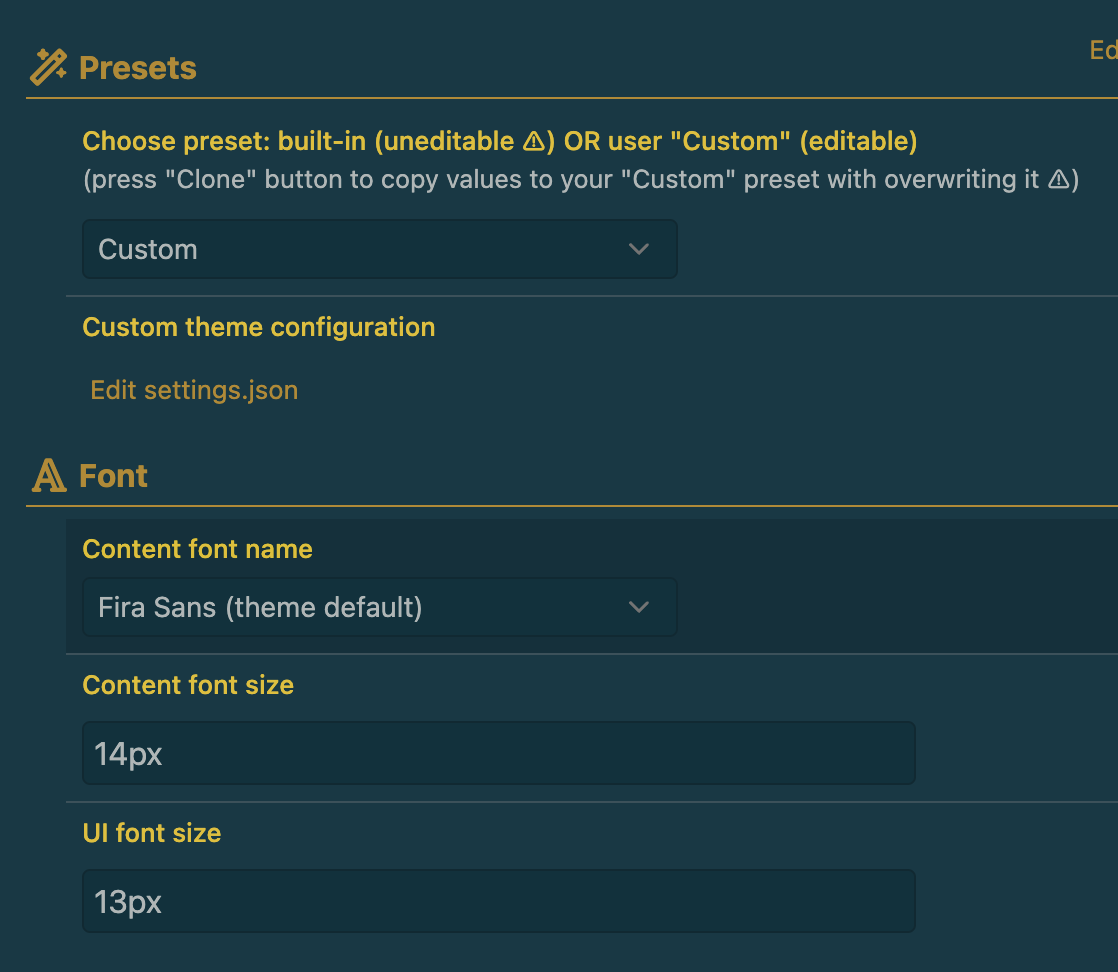Click the Fira Sans (theme default) selector
This screenshot has height=972, width=1118.
pyautogui.click(x=379, y=607)
